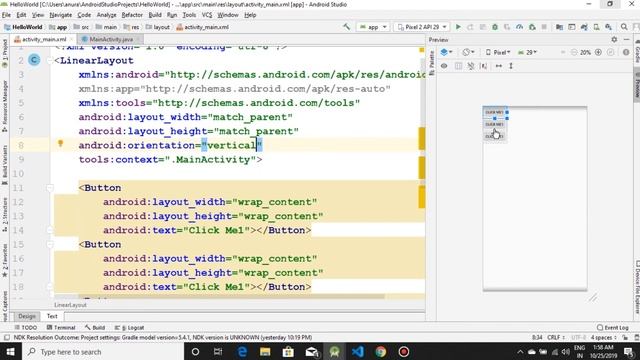
Task: Open the Refactor menu
Action: (132, 15)
